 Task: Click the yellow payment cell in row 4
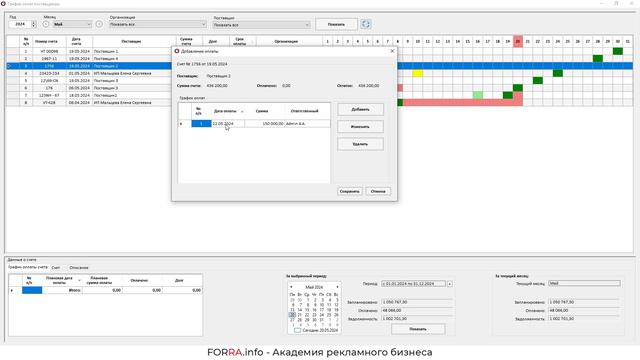tap(418, 73)
